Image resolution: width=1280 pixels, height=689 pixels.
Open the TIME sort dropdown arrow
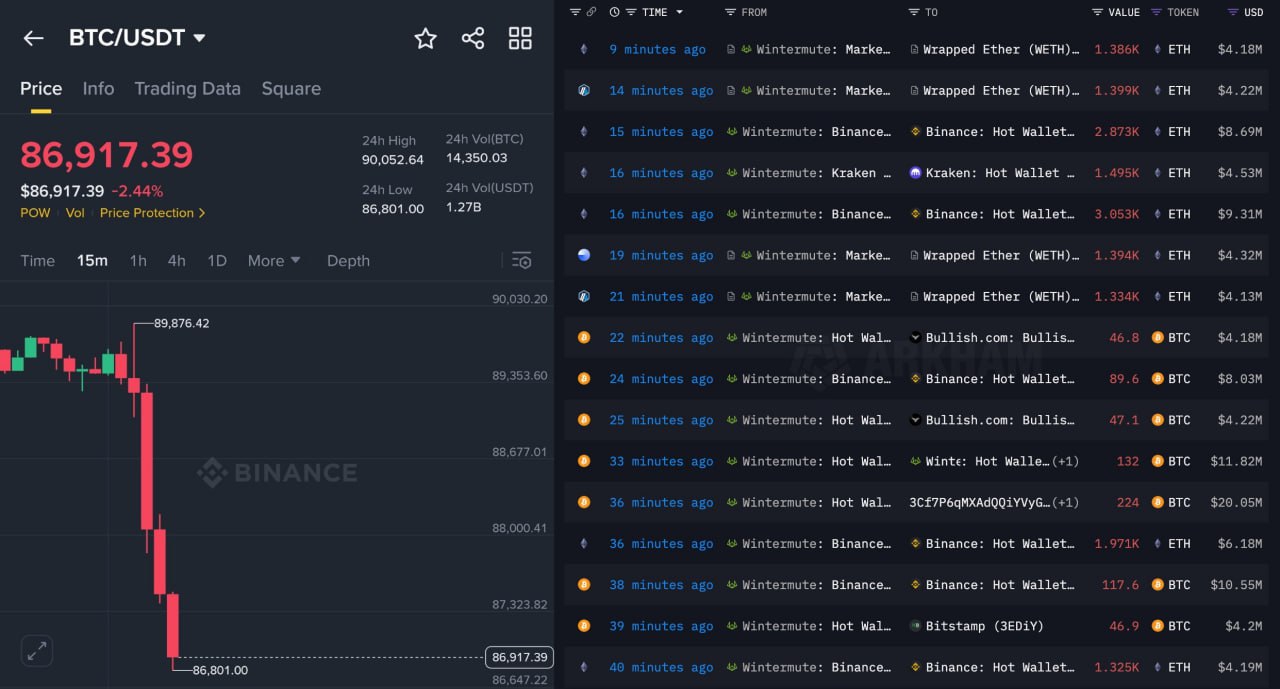680,12
